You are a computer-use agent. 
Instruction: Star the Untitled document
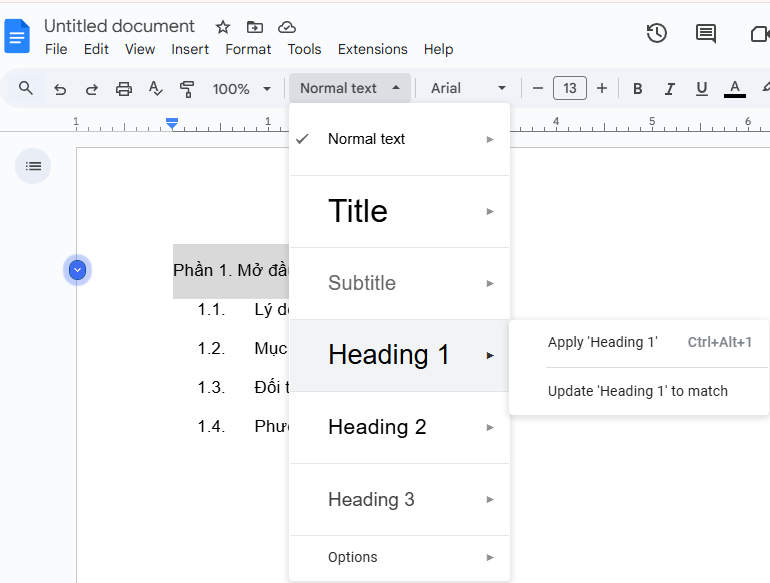click(223, 27)
